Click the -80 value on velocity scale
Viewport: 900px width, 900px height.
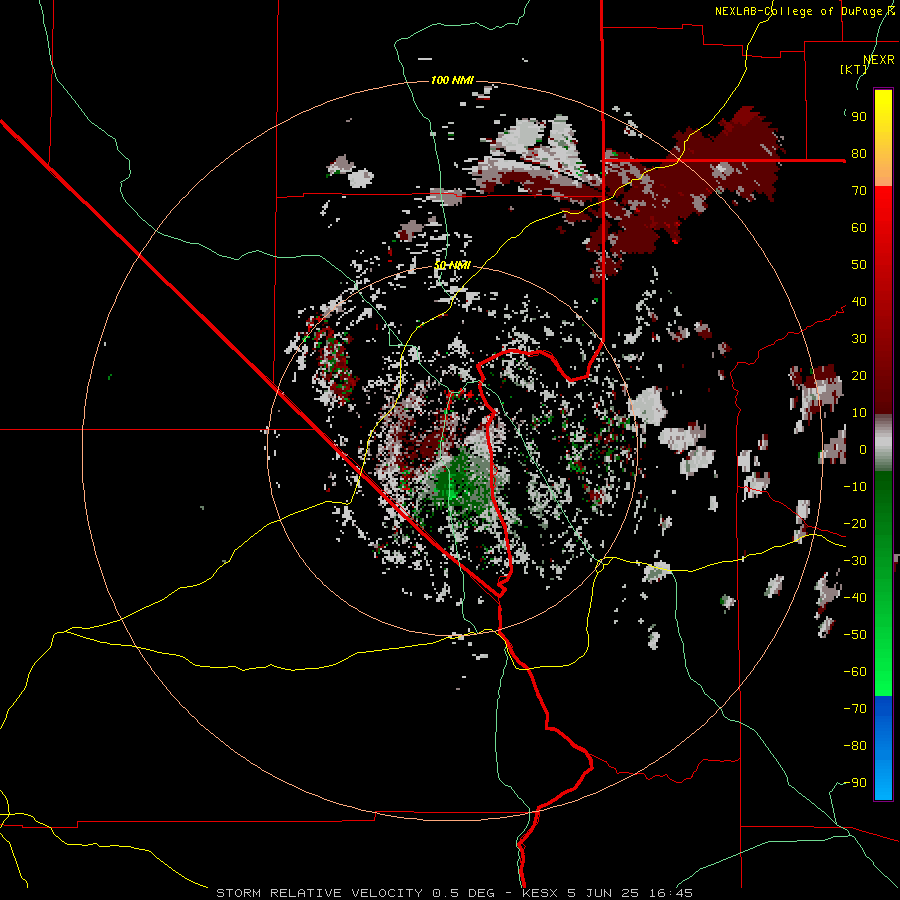coord(855,746)
